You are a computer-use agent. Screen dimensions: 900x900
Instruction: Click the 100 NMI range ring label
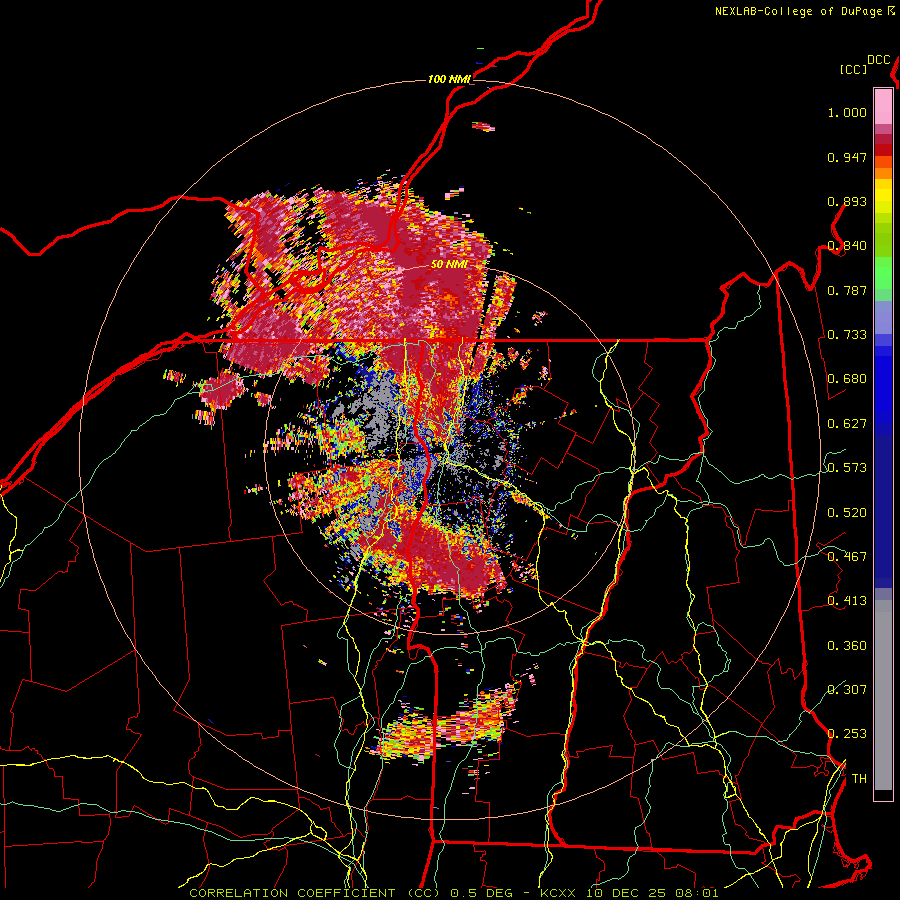pyautogui.click(x=449, y=79)
